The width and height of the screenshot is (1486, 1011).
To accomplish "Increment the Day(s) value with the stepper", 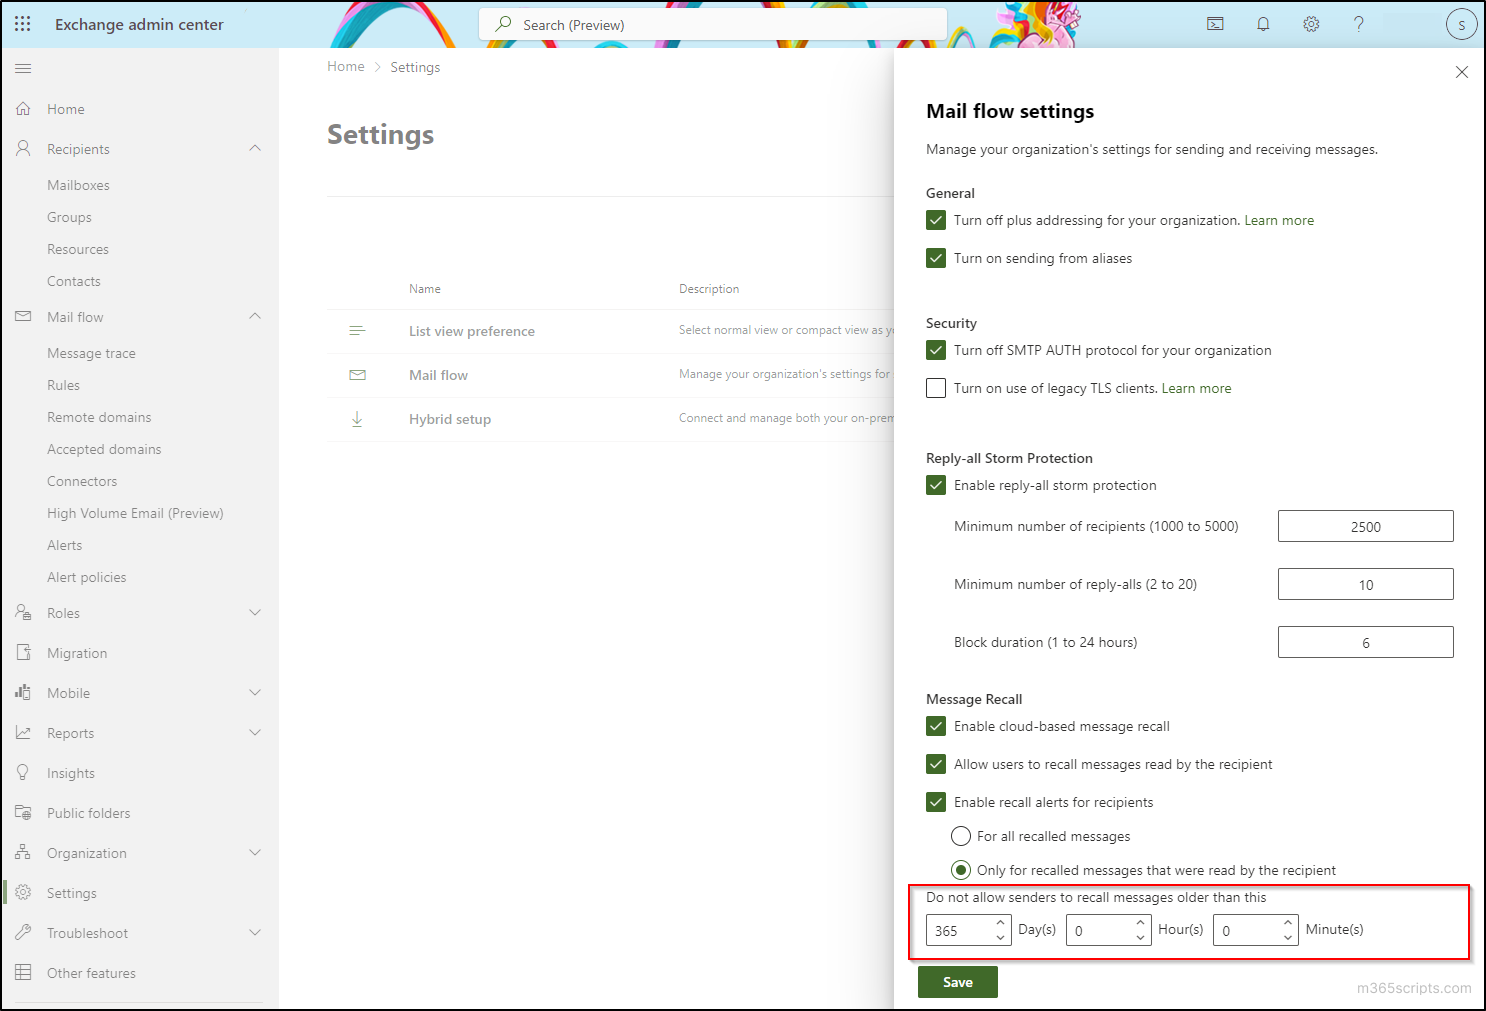I will click(x=999, y=922).
